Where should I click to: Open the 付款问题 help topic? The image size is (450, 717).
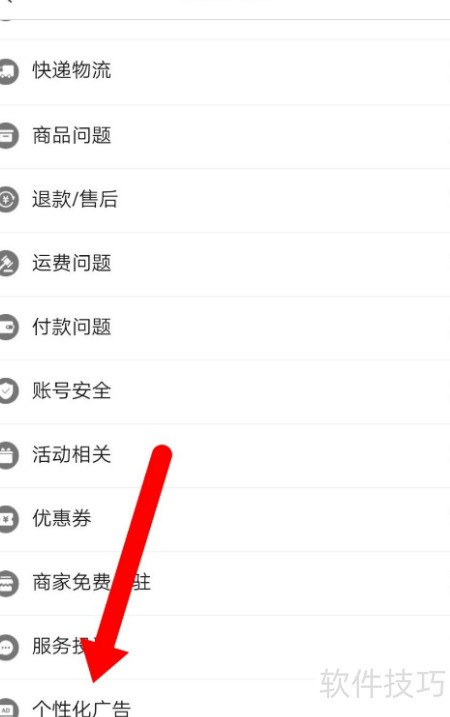[x=225, y=328]
